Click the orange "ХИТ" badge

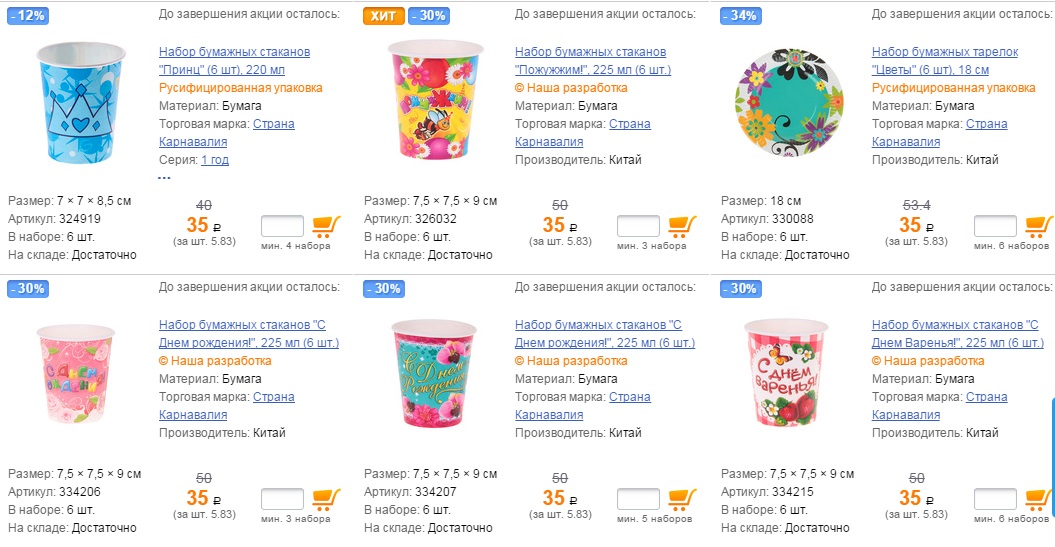click(x=382, y=16)
